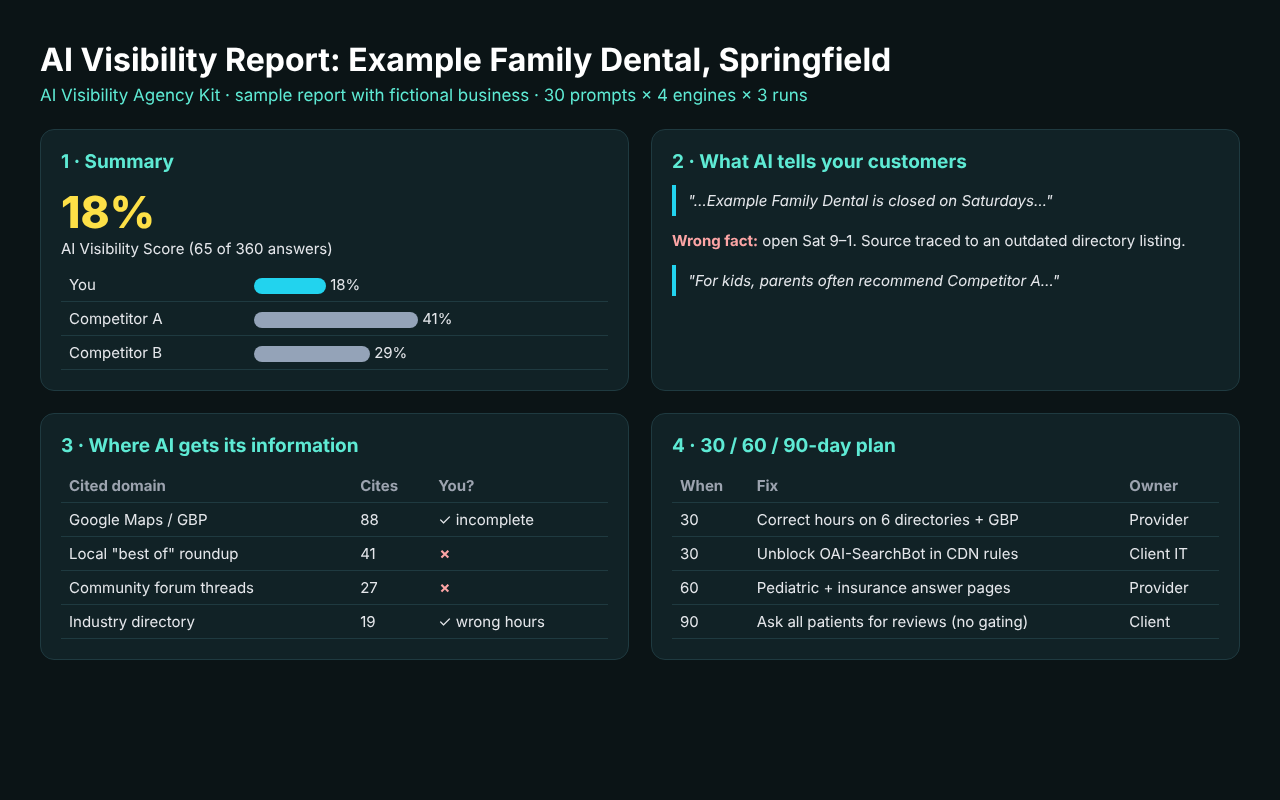Click the "Fix" column header in the plan
This screenshot has width=1280, height=800.
767,486
